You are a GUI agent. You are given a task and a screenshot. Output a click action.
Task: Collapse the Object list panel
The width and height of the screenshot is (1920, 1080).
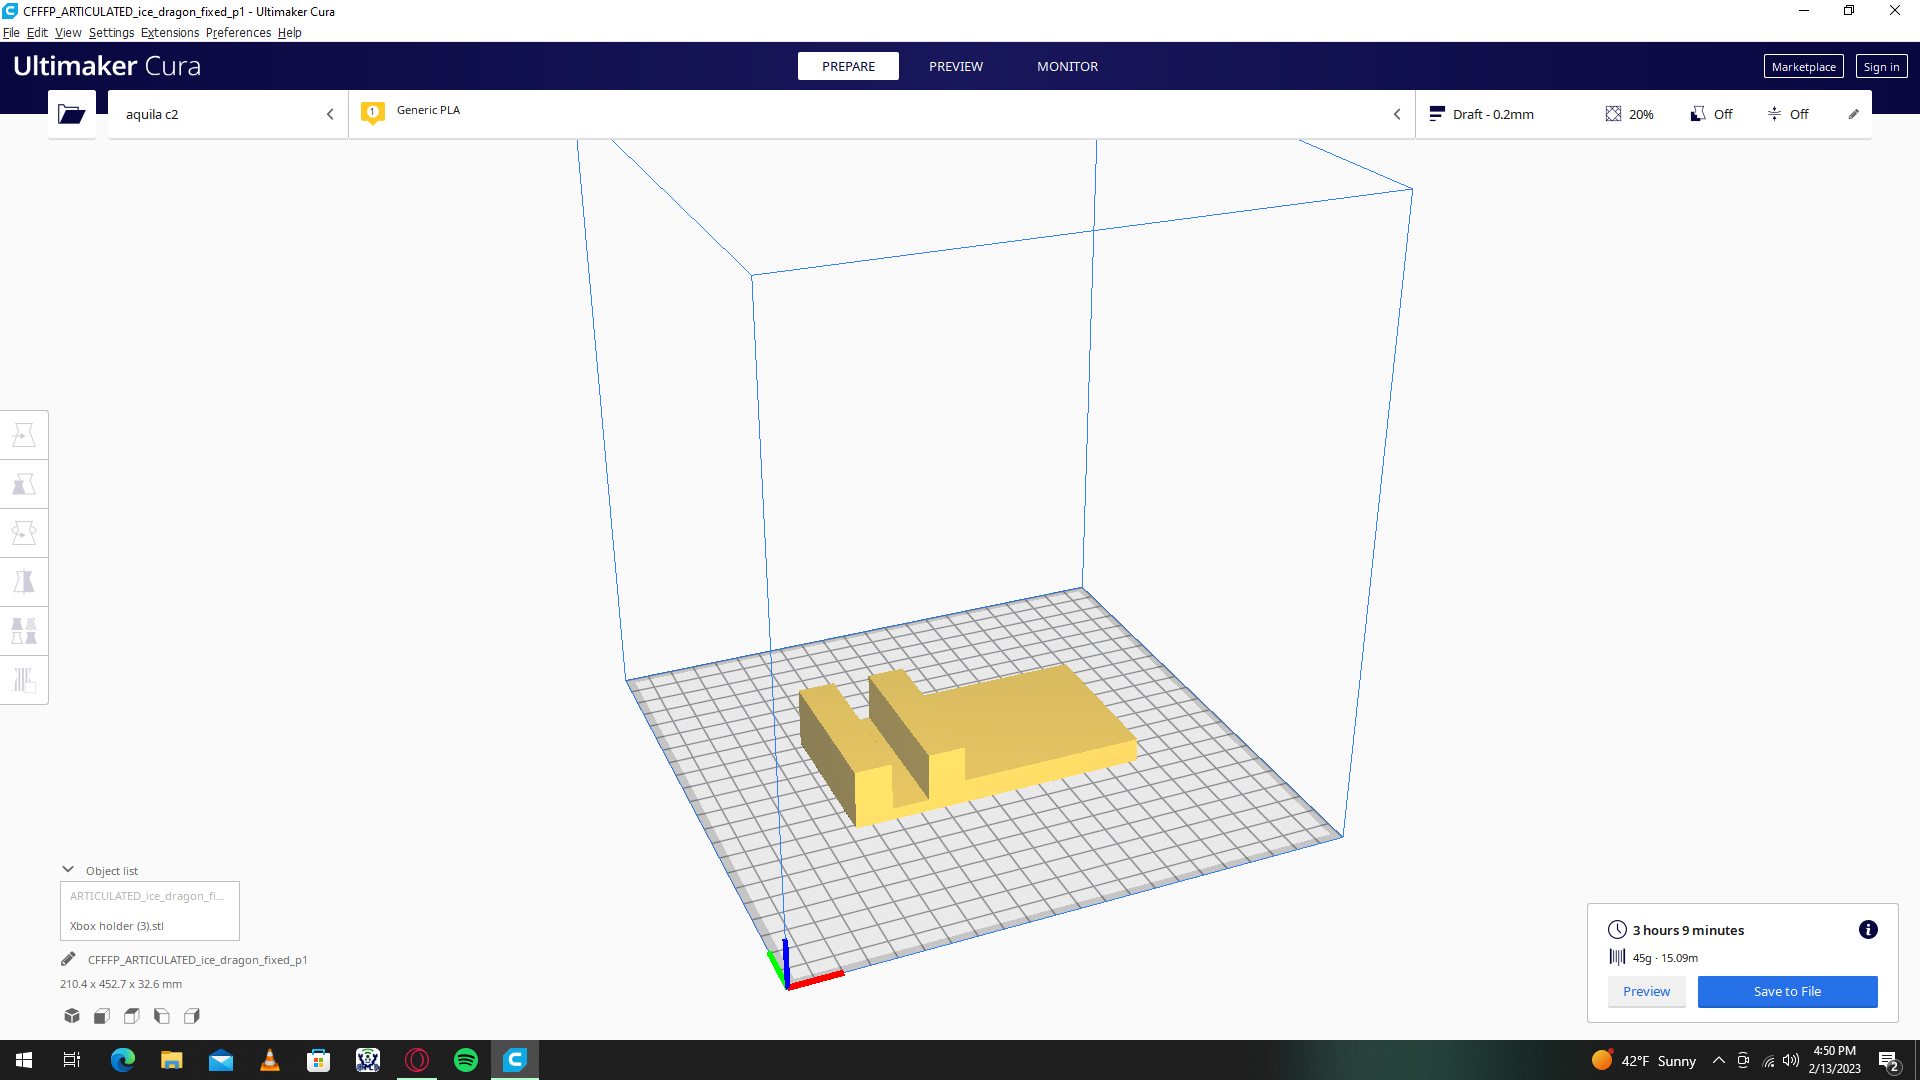coord(68,868)
